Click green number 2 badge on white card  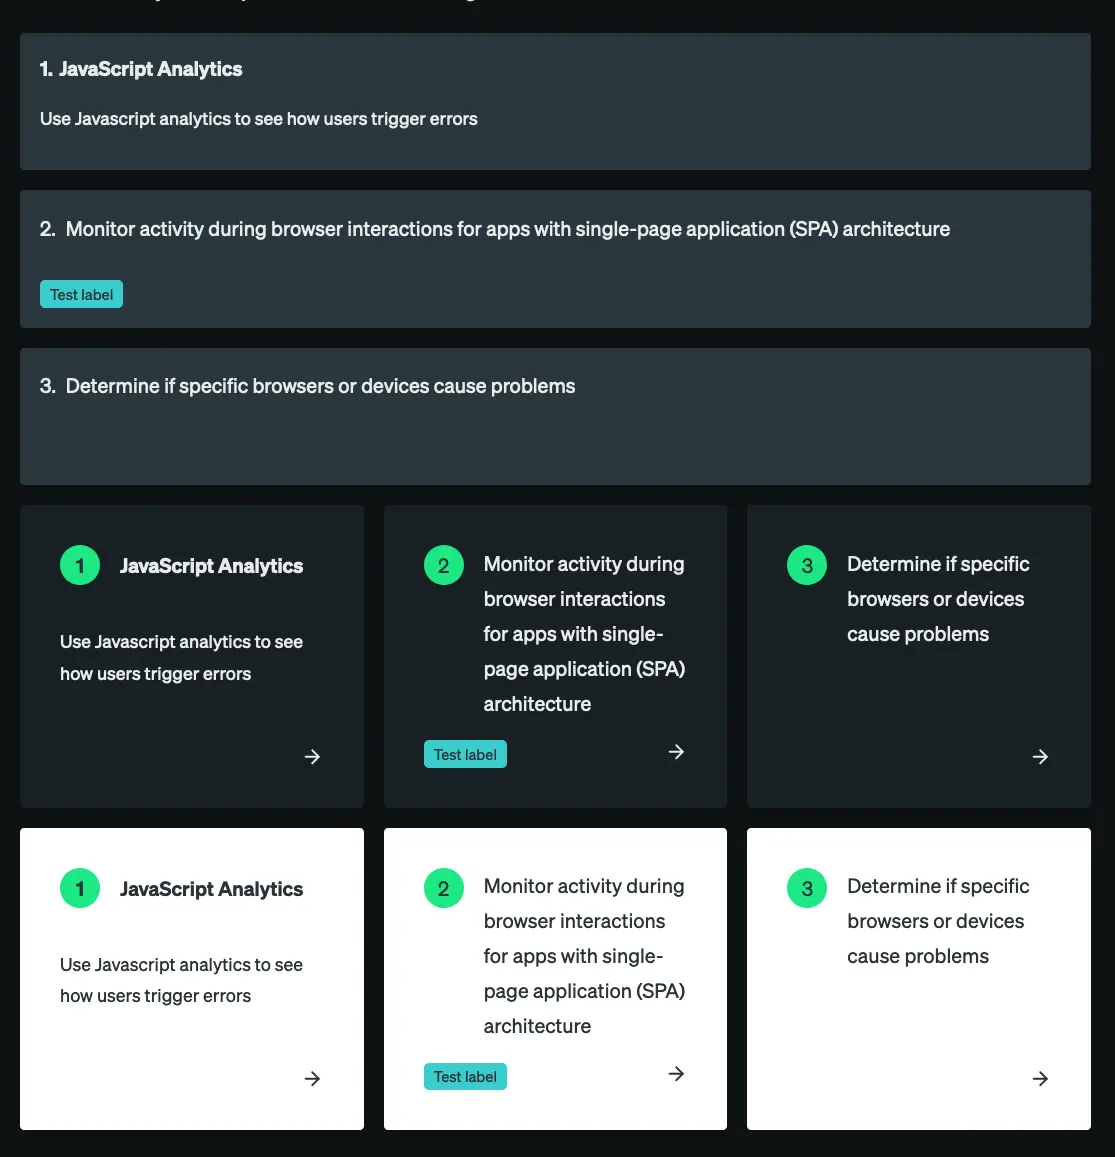pyautogui.click(x=444, y=888)
